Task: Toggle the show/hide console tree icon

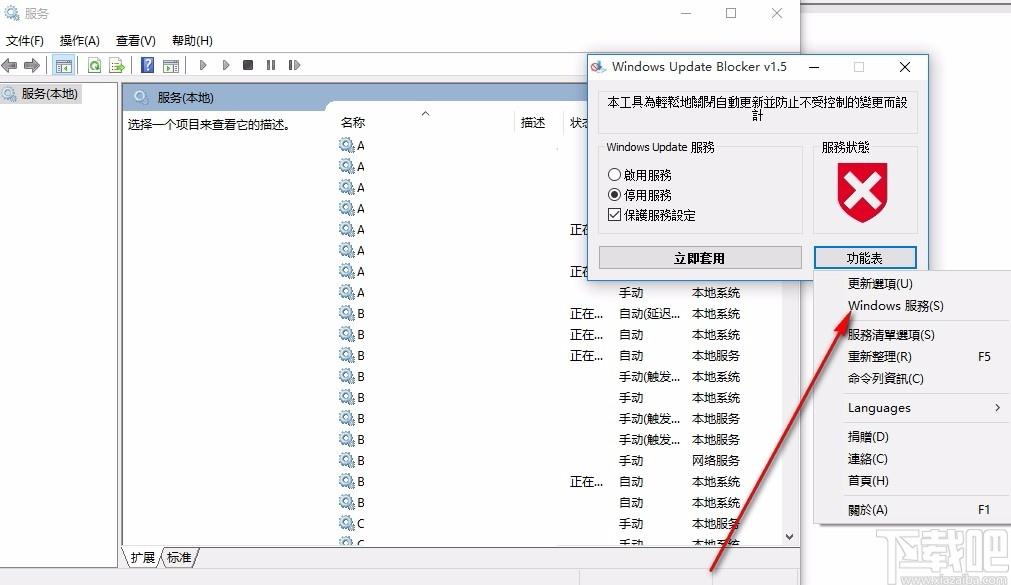Action: (x=63, y=65)
